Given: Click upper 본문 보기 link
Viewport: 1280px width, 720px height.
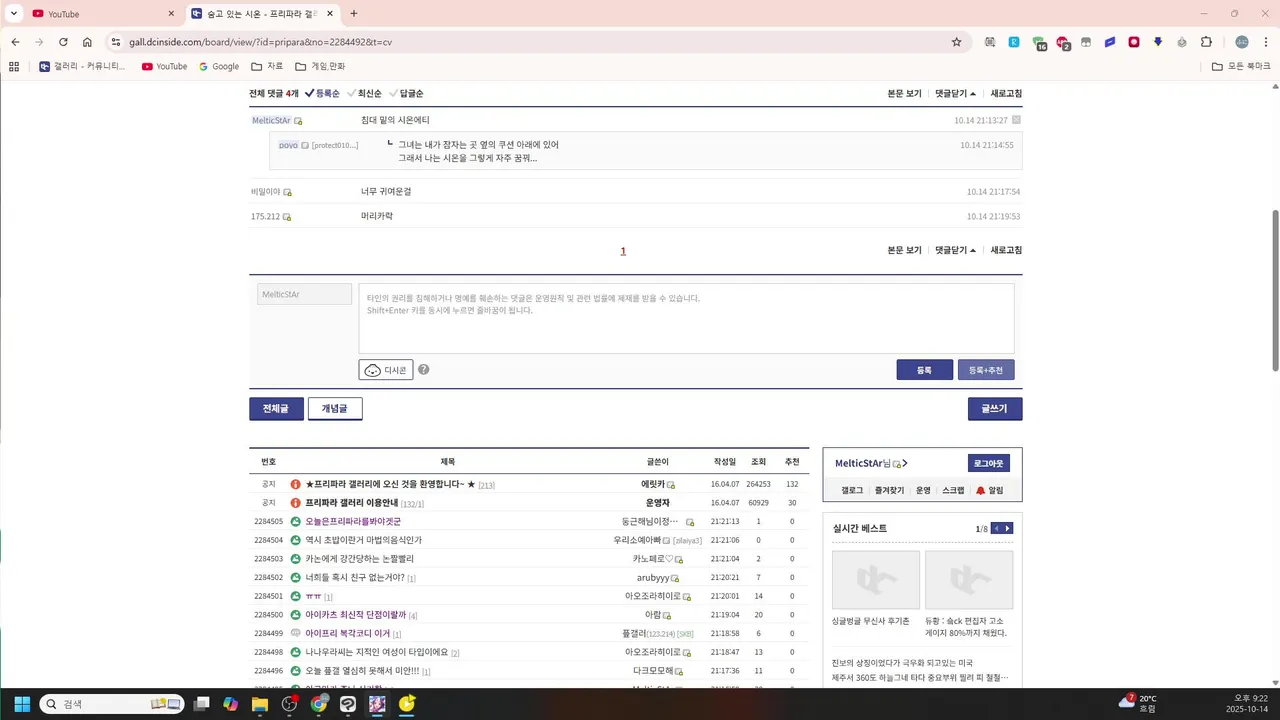Looking at the screenshot, I should (904, 93).
